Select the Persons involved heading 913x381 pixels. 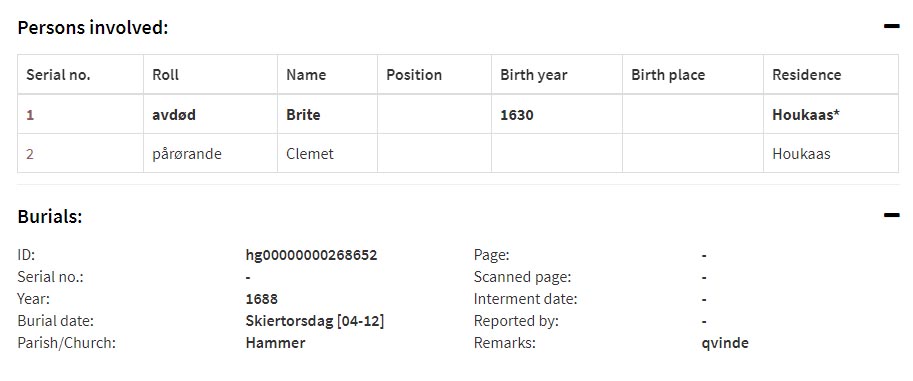point(93,27)
